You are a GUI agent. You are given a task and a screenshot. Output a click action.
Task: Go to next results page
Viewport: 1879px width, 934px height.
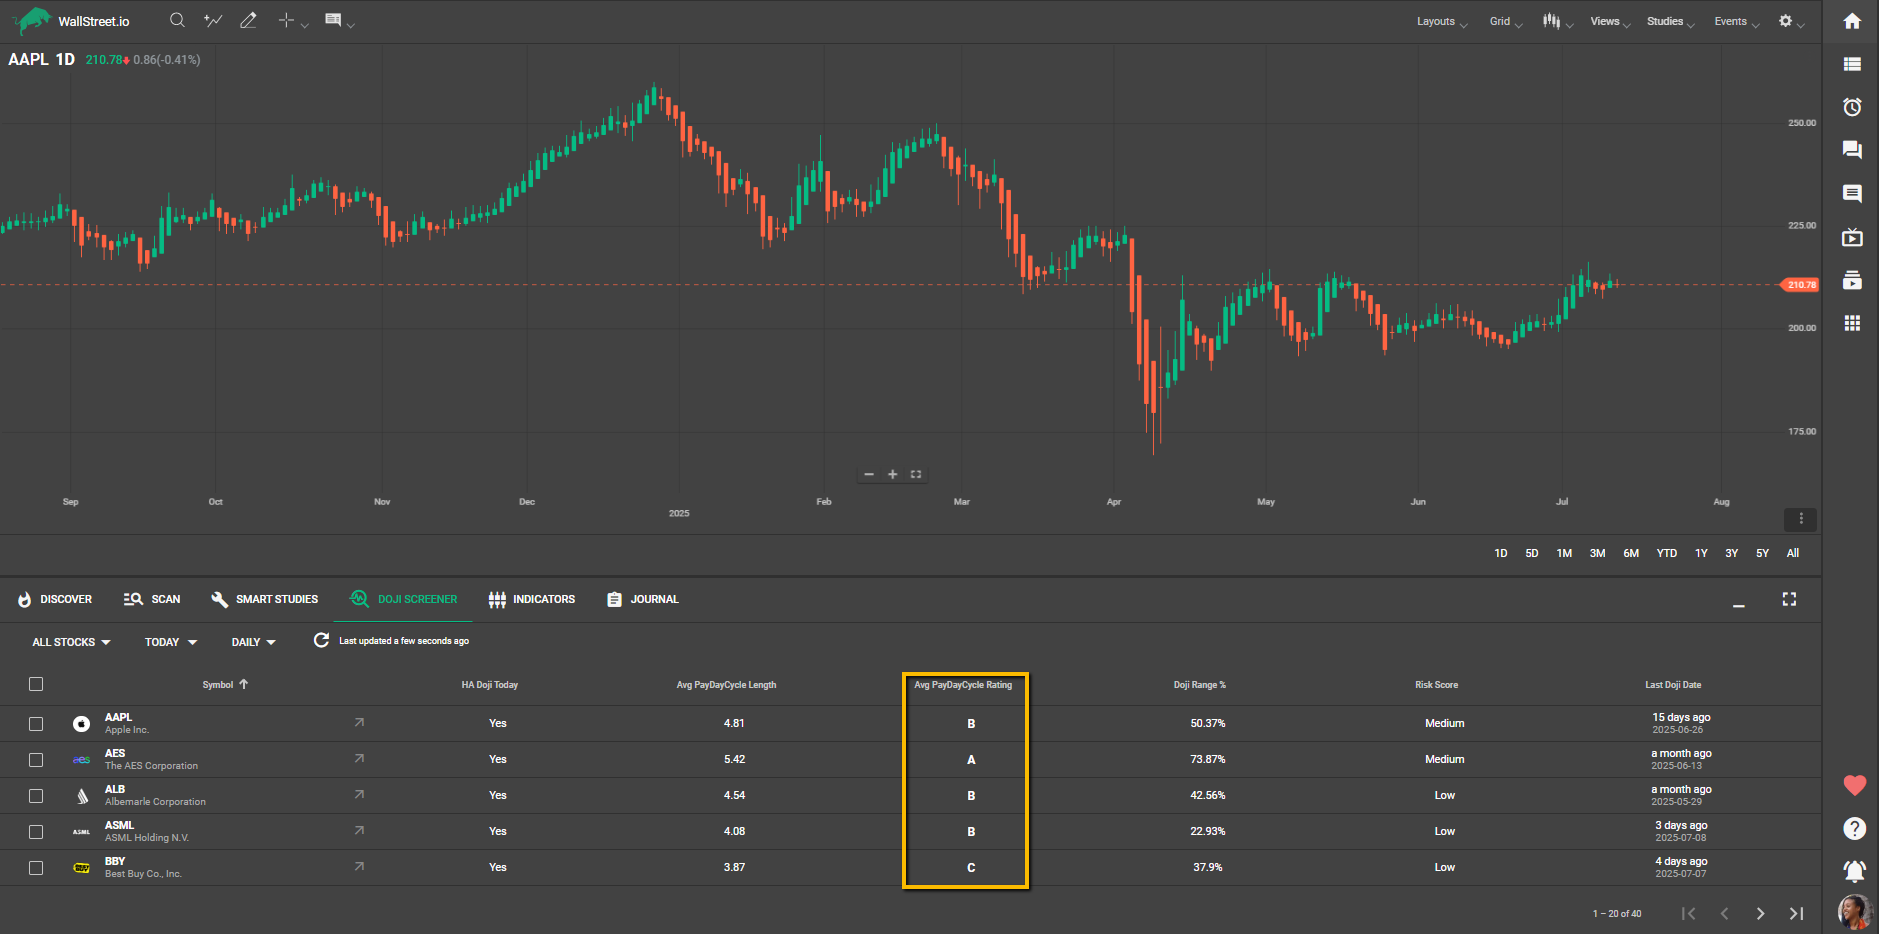(x=1760, y=913)
